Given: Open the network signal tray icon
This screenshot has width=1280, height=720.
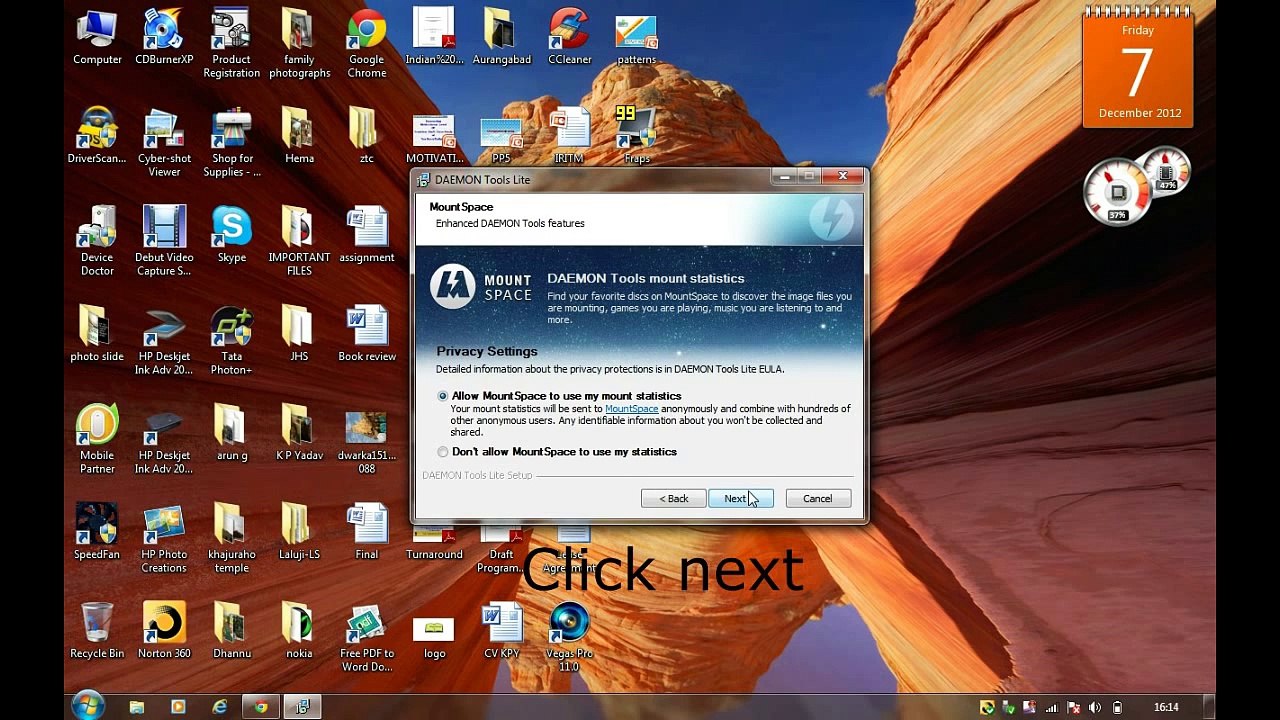Looking at the screenshot, I should pyautogui.click(x=1051, y=707).
